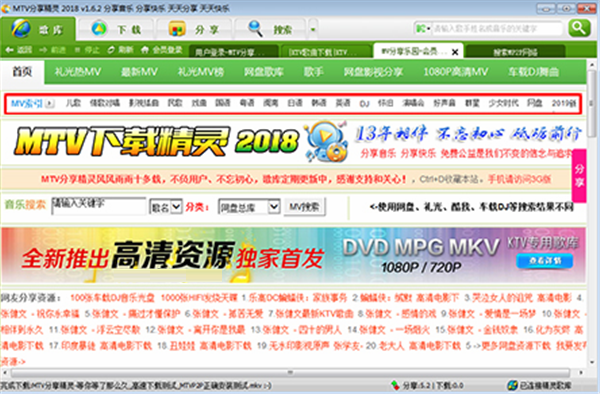Switch to the 最新MV tab
The image size is (600, 394).
139,72
